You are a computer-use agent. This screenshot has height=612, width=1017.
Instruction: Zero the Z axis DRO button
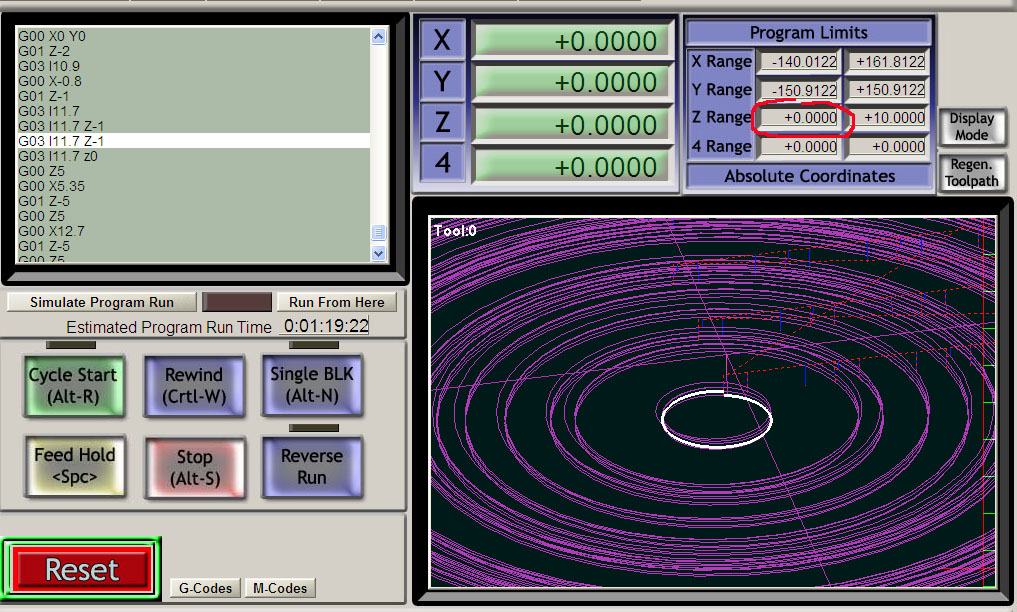pyautogui.click(x=442, y=123)
